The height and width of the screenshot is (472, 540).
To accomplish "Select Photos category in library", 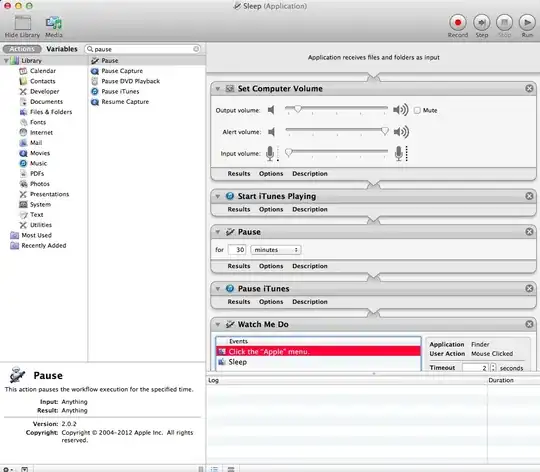I will [x=40, y=184].
